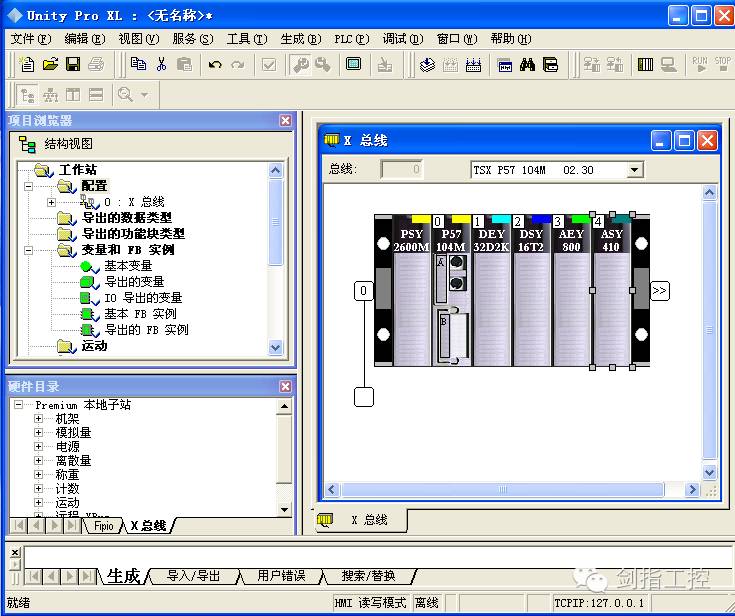Click the PC connect toolbar icon
The image size is (735, 616).
point(668,64)
